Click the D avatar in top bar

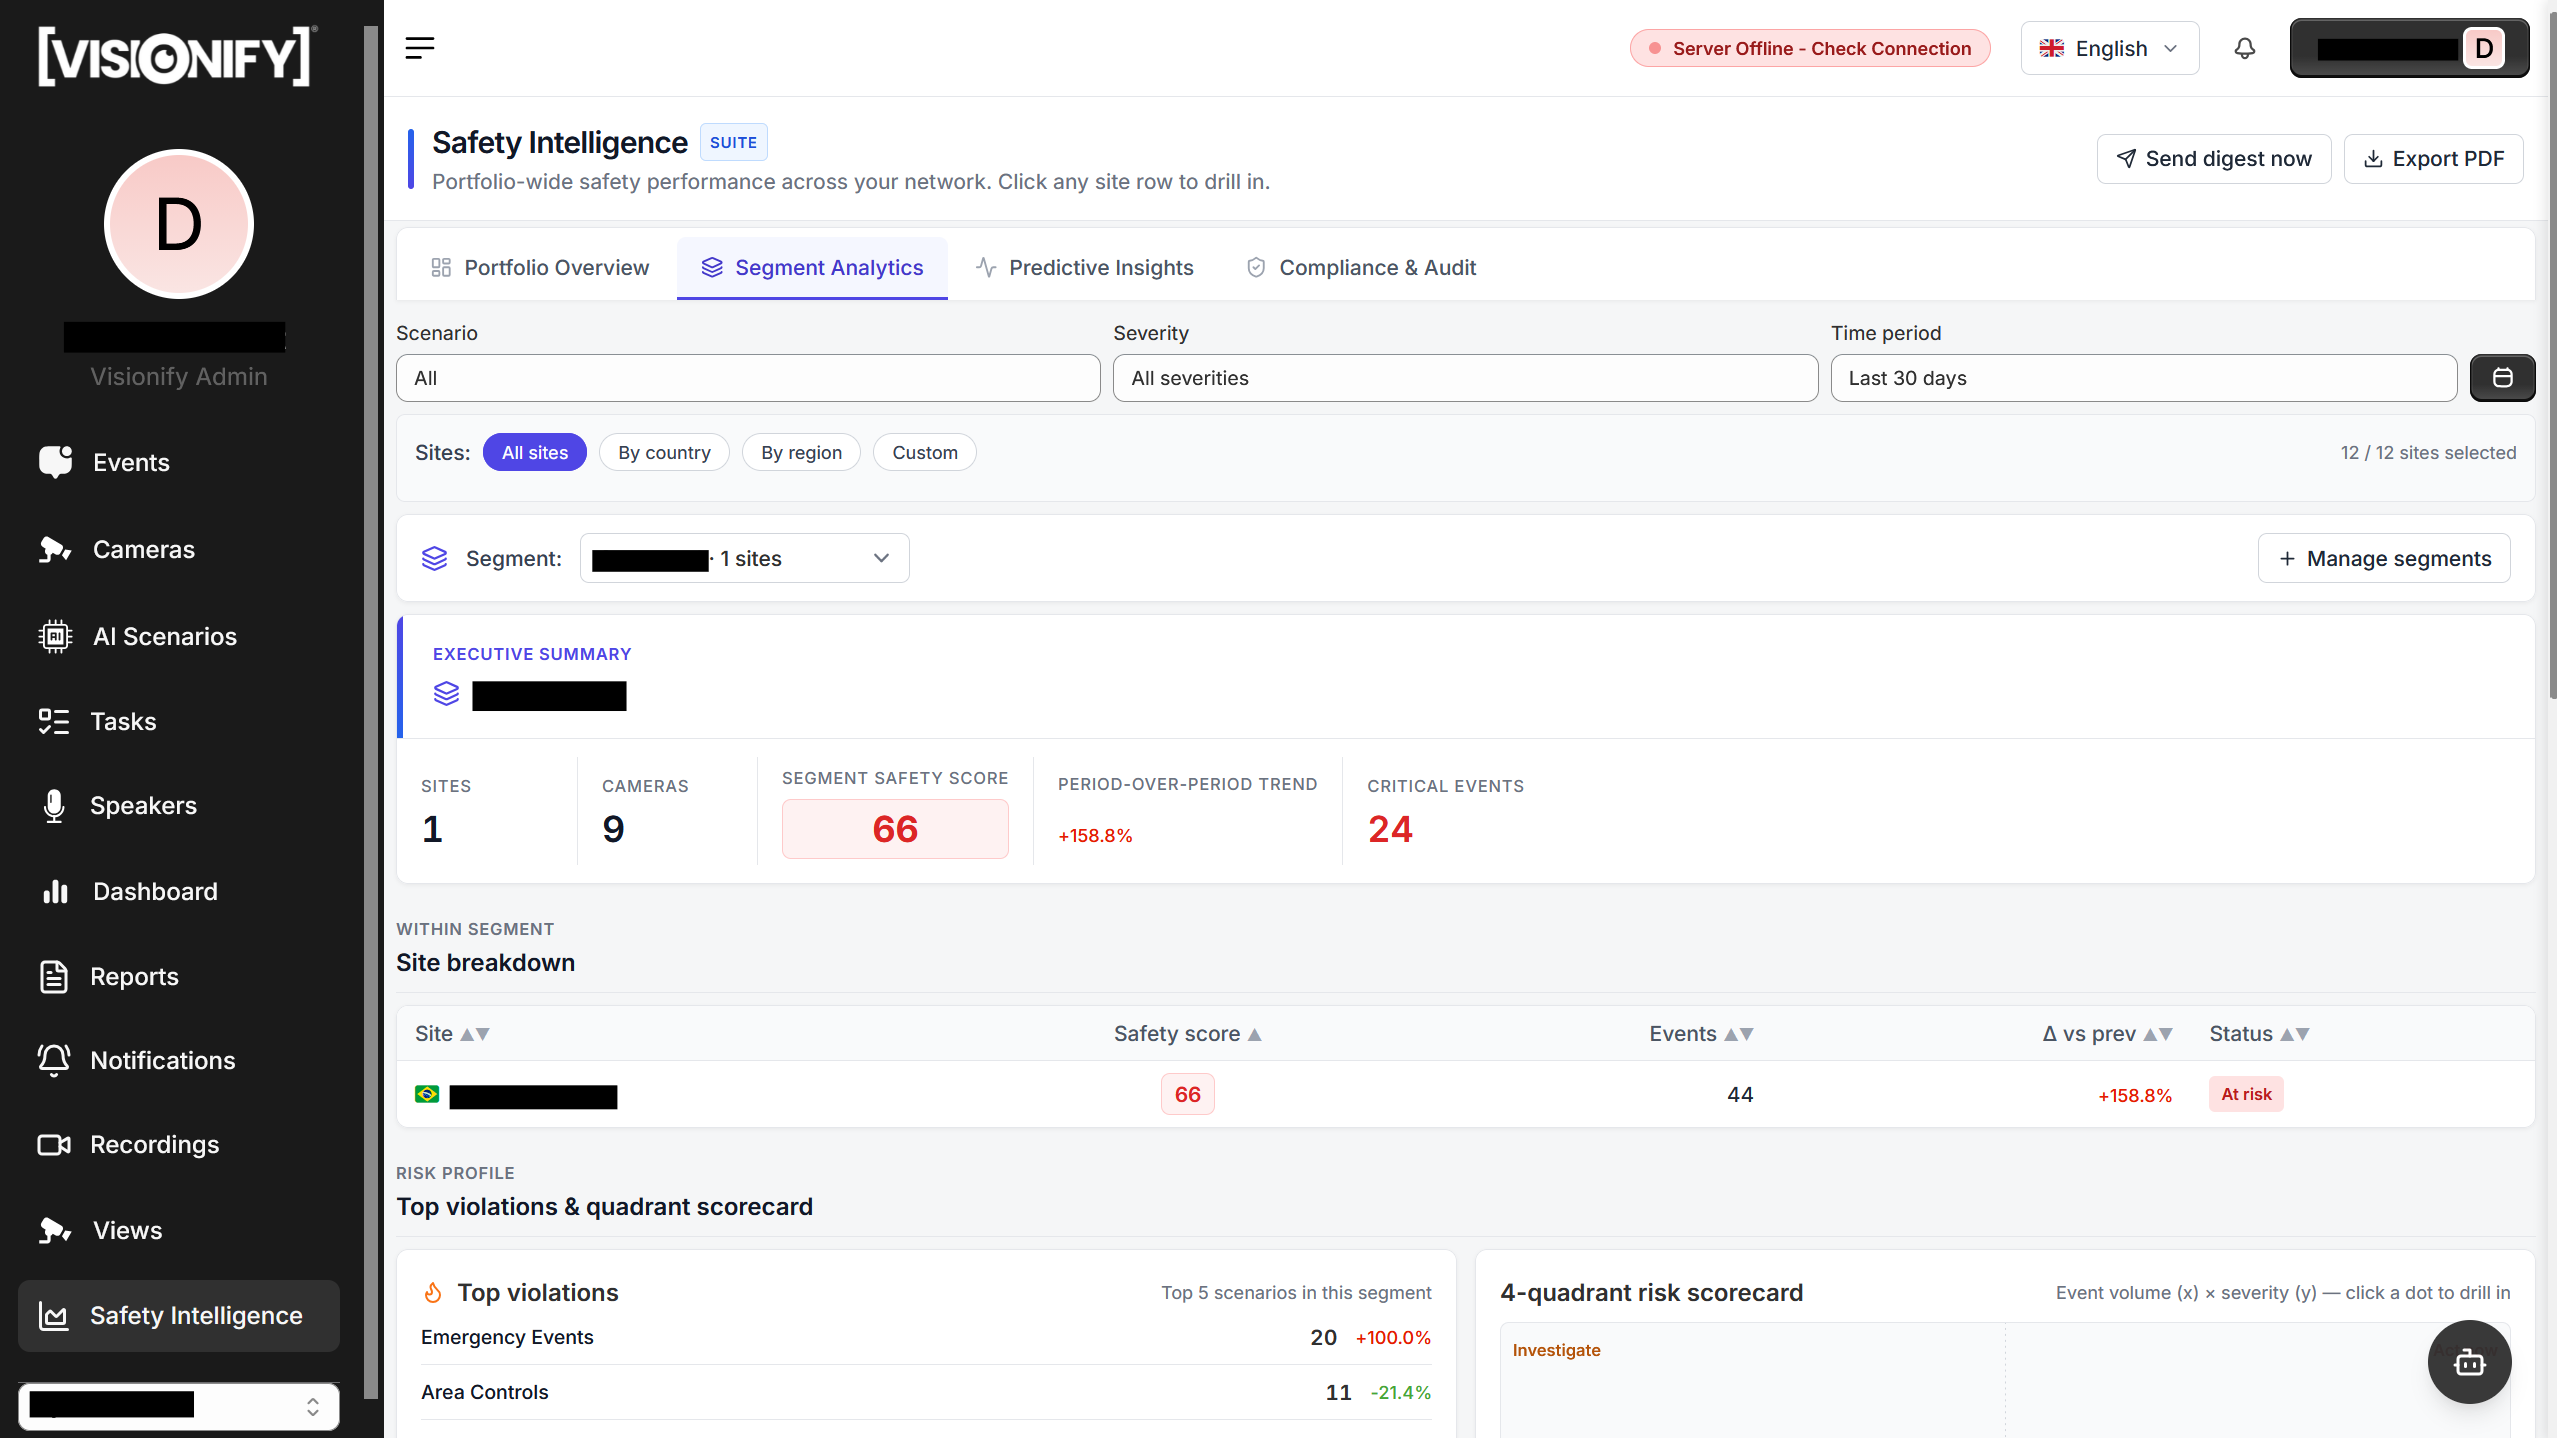click(x=2484, y=48)
